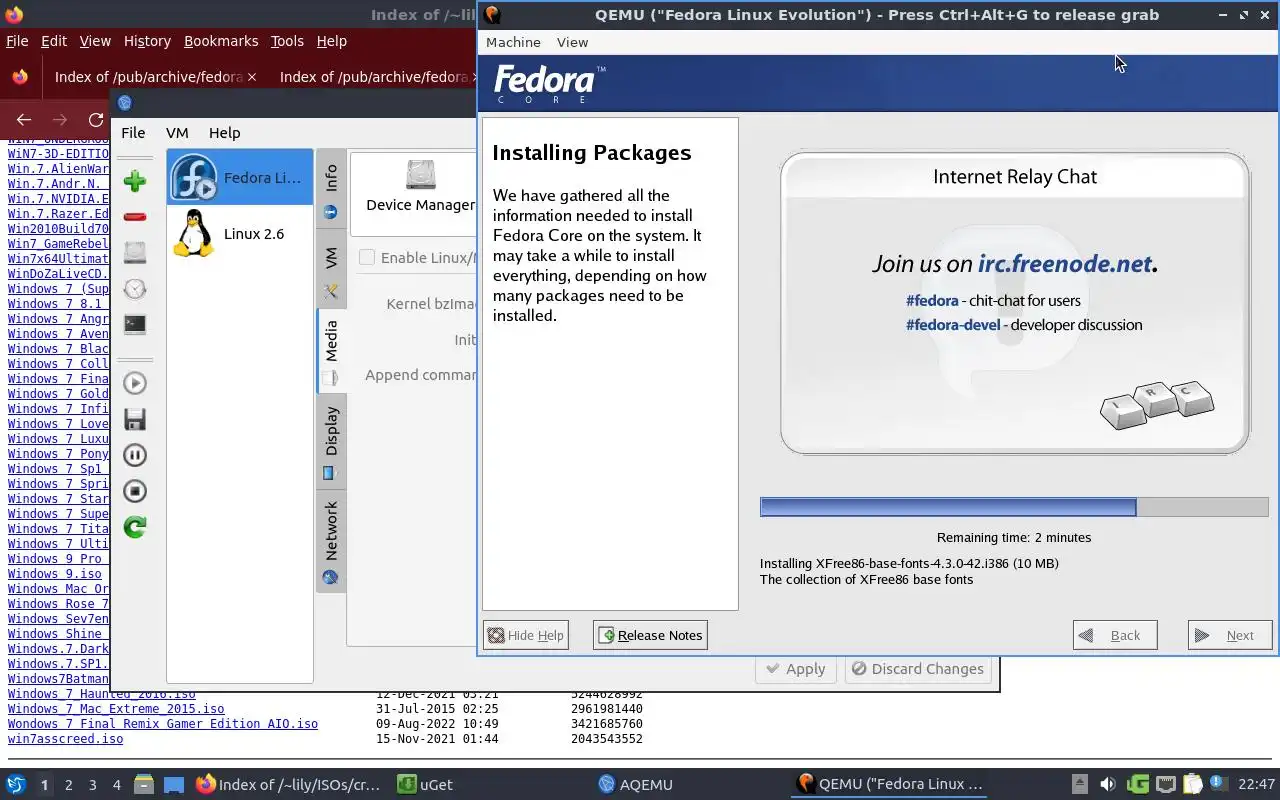
Task: Open Firefox File menu
Action: [17, 41]
